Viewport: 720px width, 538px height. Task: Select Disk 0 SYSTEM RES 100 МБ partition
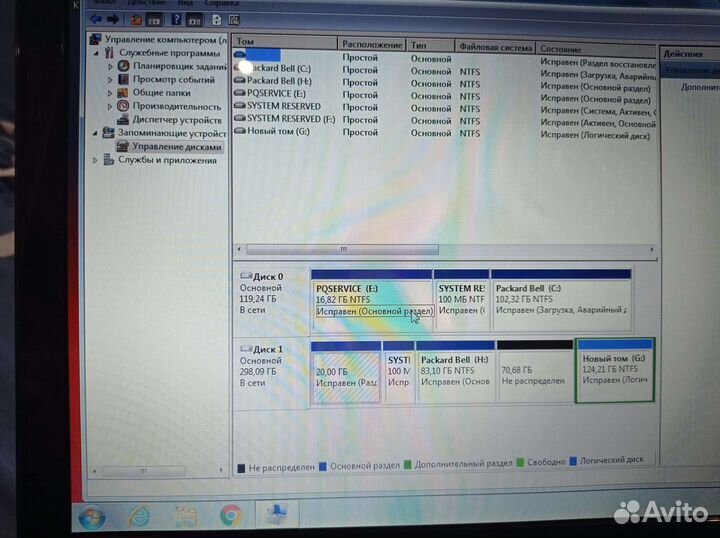click(461, 300)
